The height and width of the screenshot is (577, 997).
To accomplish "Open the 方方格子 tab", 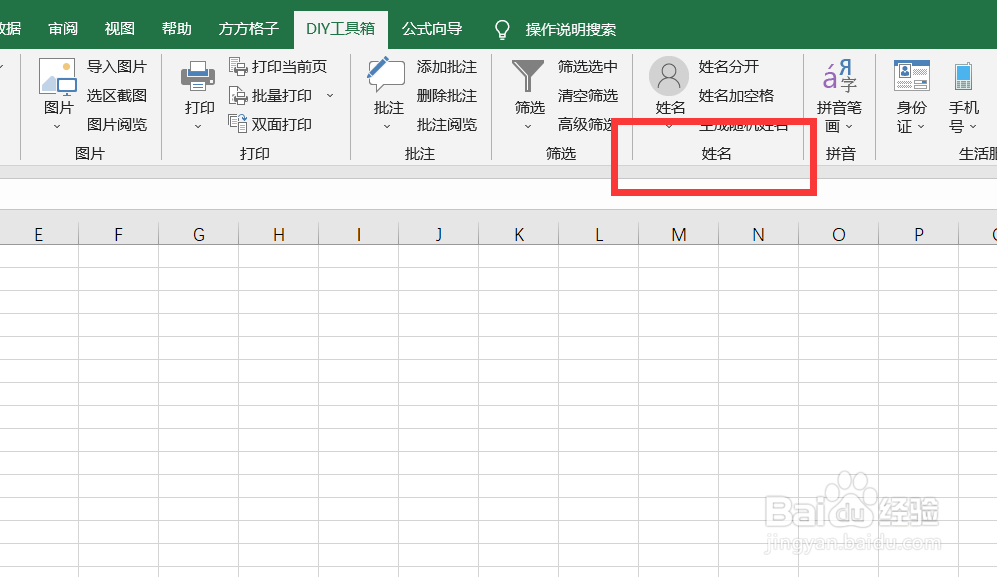I will pos(249,29).
